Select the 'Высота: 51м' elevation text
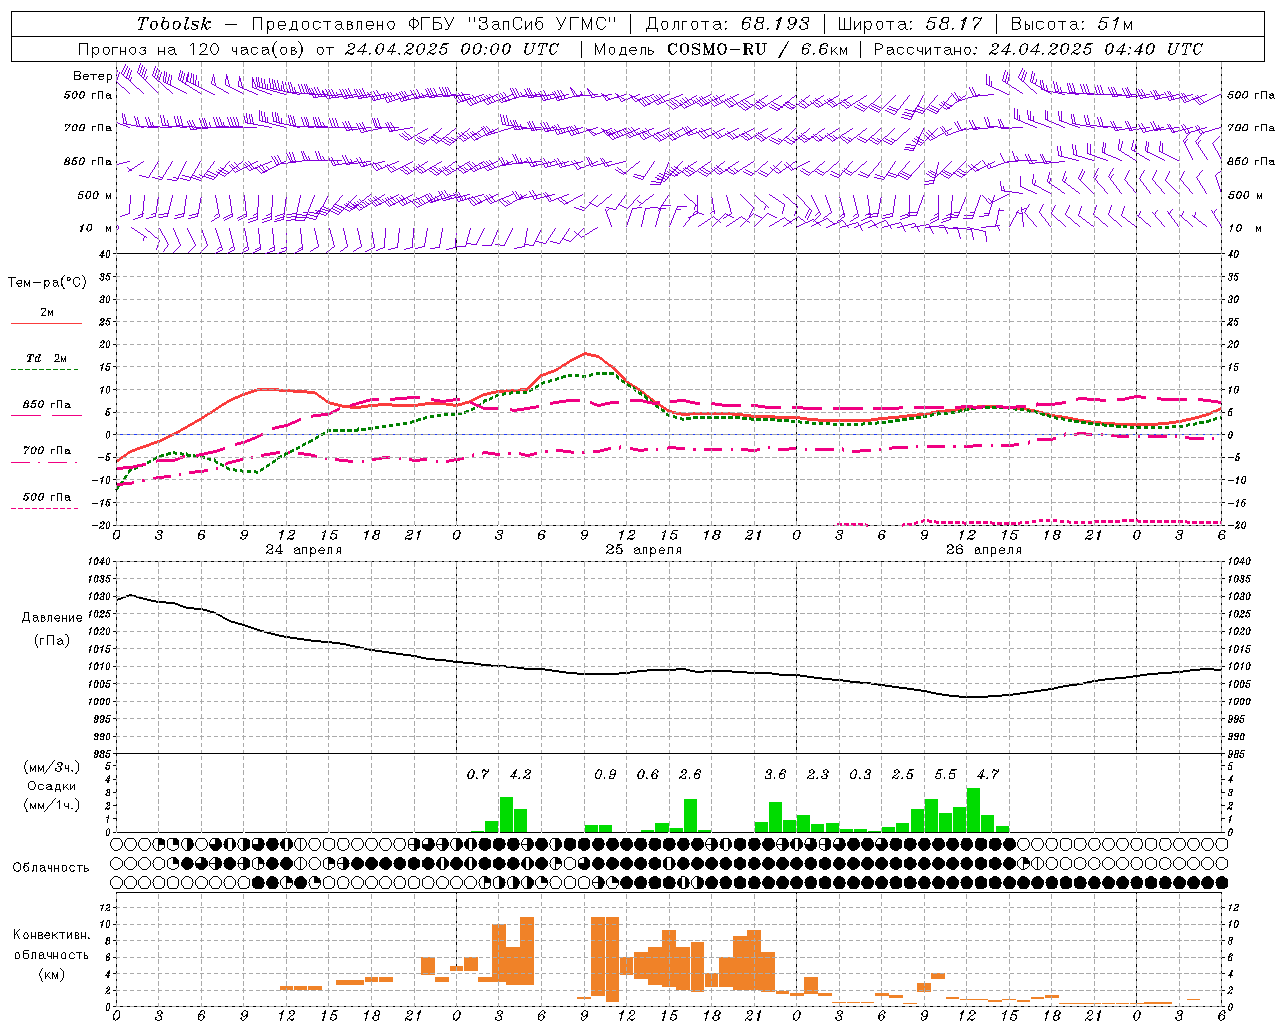The height and width of the screenshot is (1024, 1280). click(1071, 24)
